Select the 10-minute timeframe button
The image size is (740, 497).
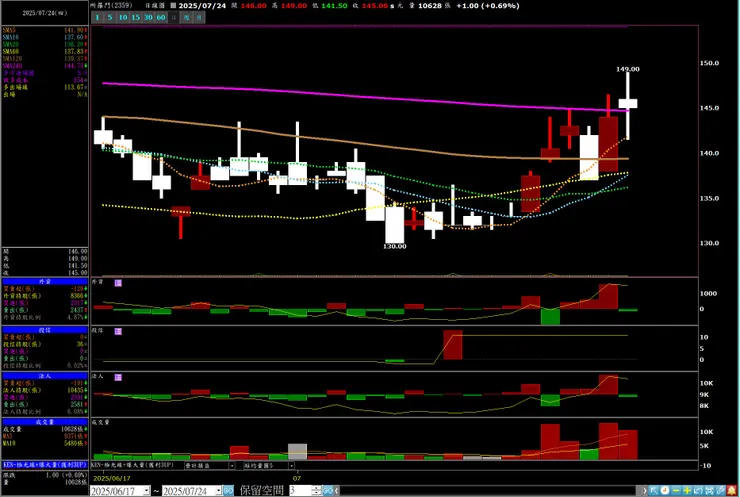[123, 17]
